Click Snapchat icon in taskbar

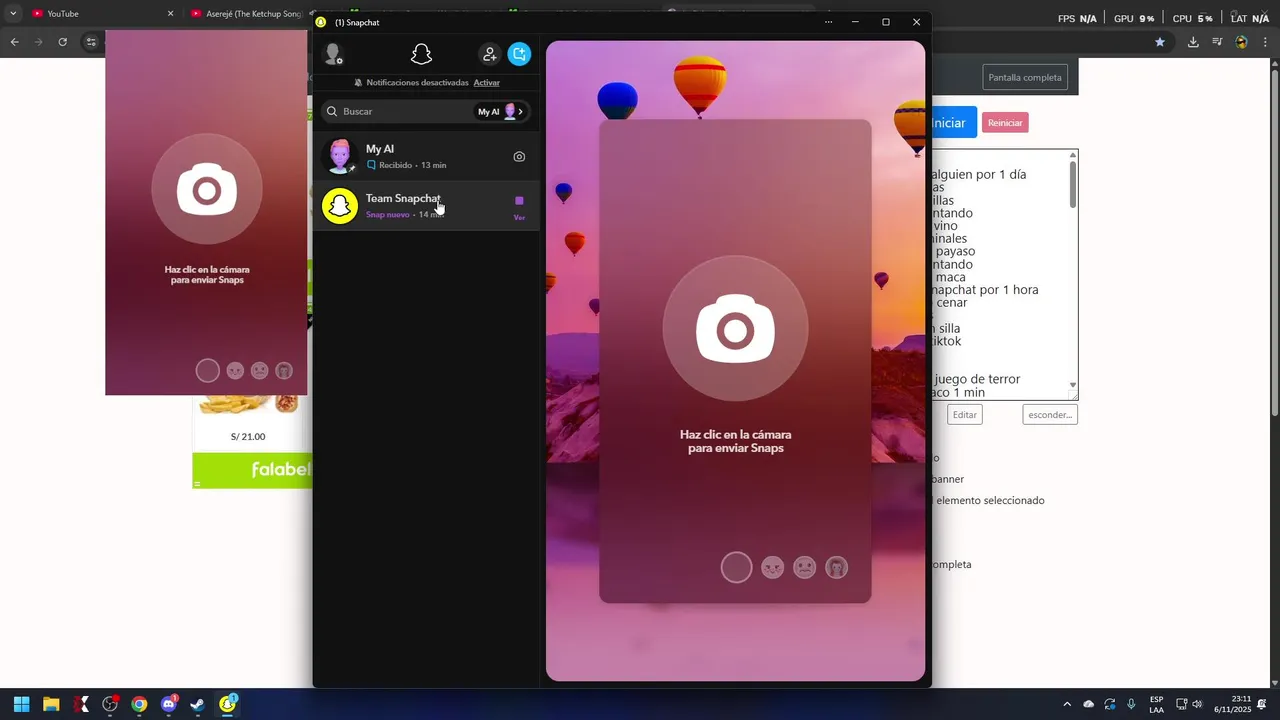click(228, 704)
